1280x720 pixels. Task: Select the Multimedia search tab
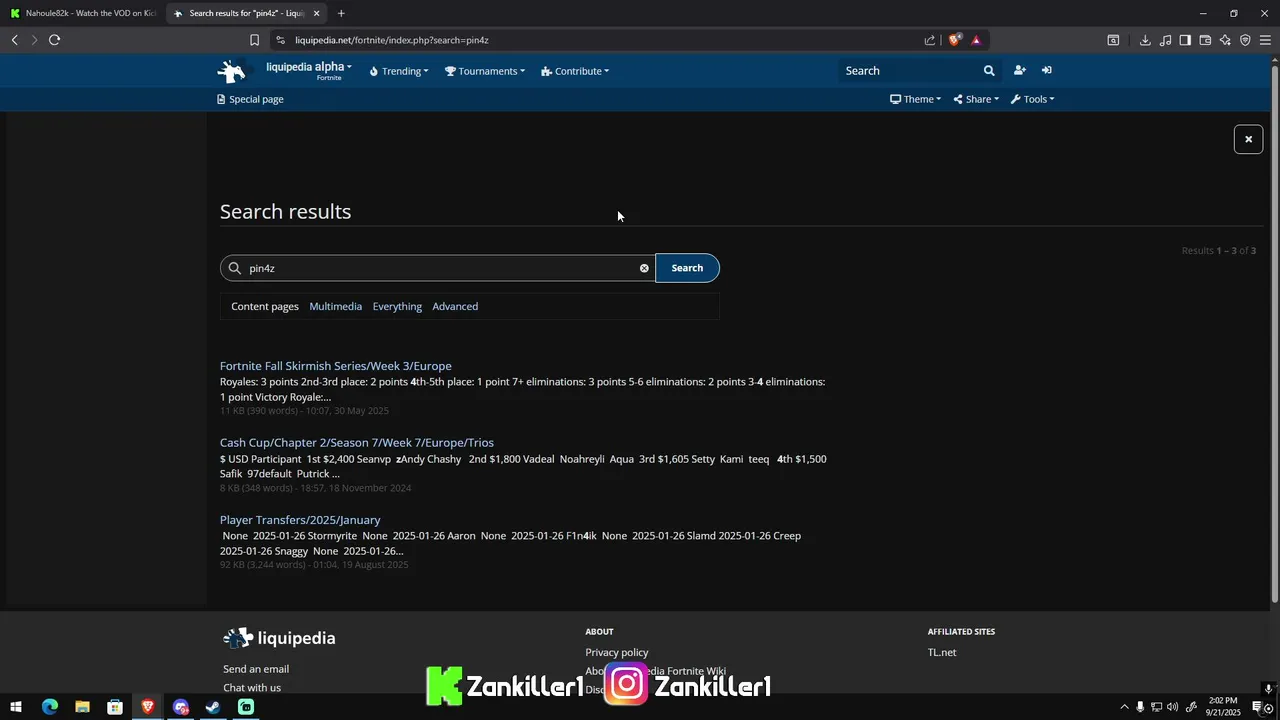pyautogui.click(x=335, y=306)
